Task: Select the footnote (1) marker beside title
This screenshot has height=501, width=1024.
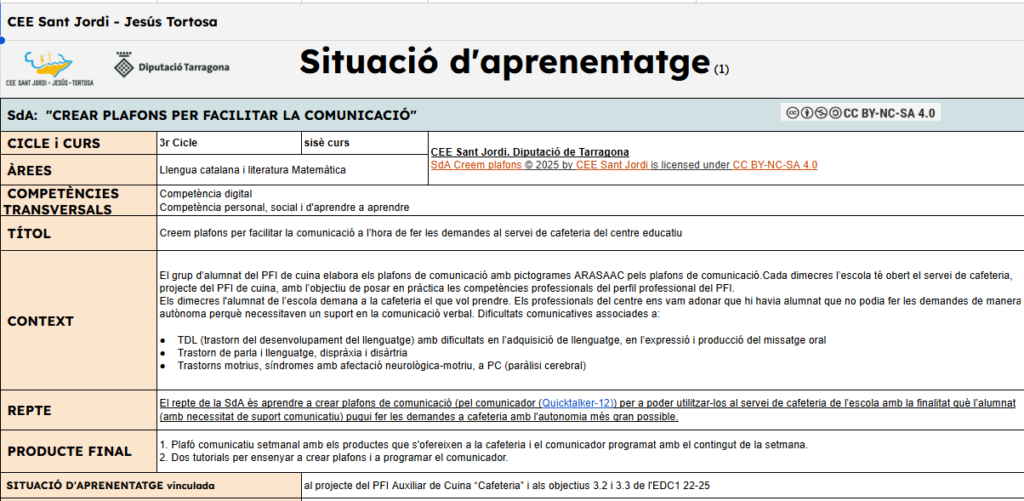Action: click(722, 70)
